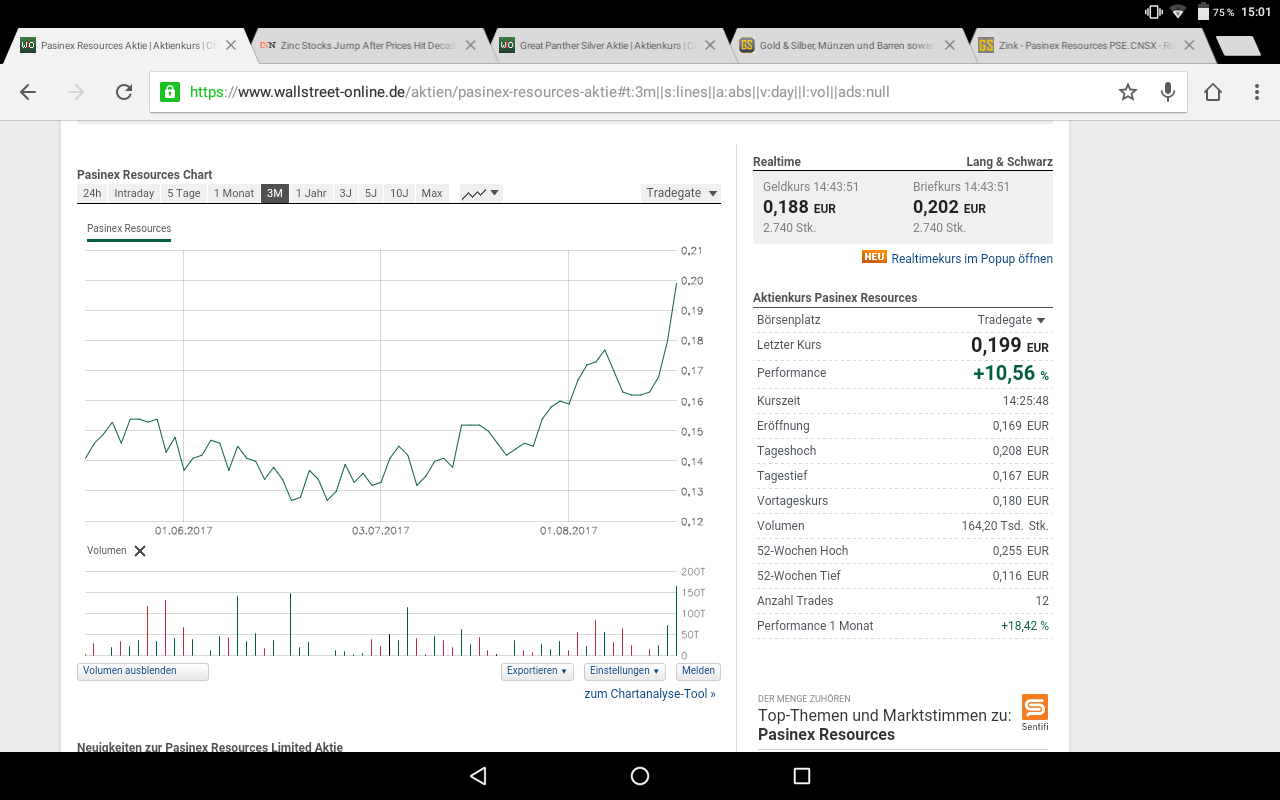Image resolution: width=1280 pixels, height=800 pixels.
Task: Click the Geldkurs value 0,188 EUR
Action: coord(799,208)
